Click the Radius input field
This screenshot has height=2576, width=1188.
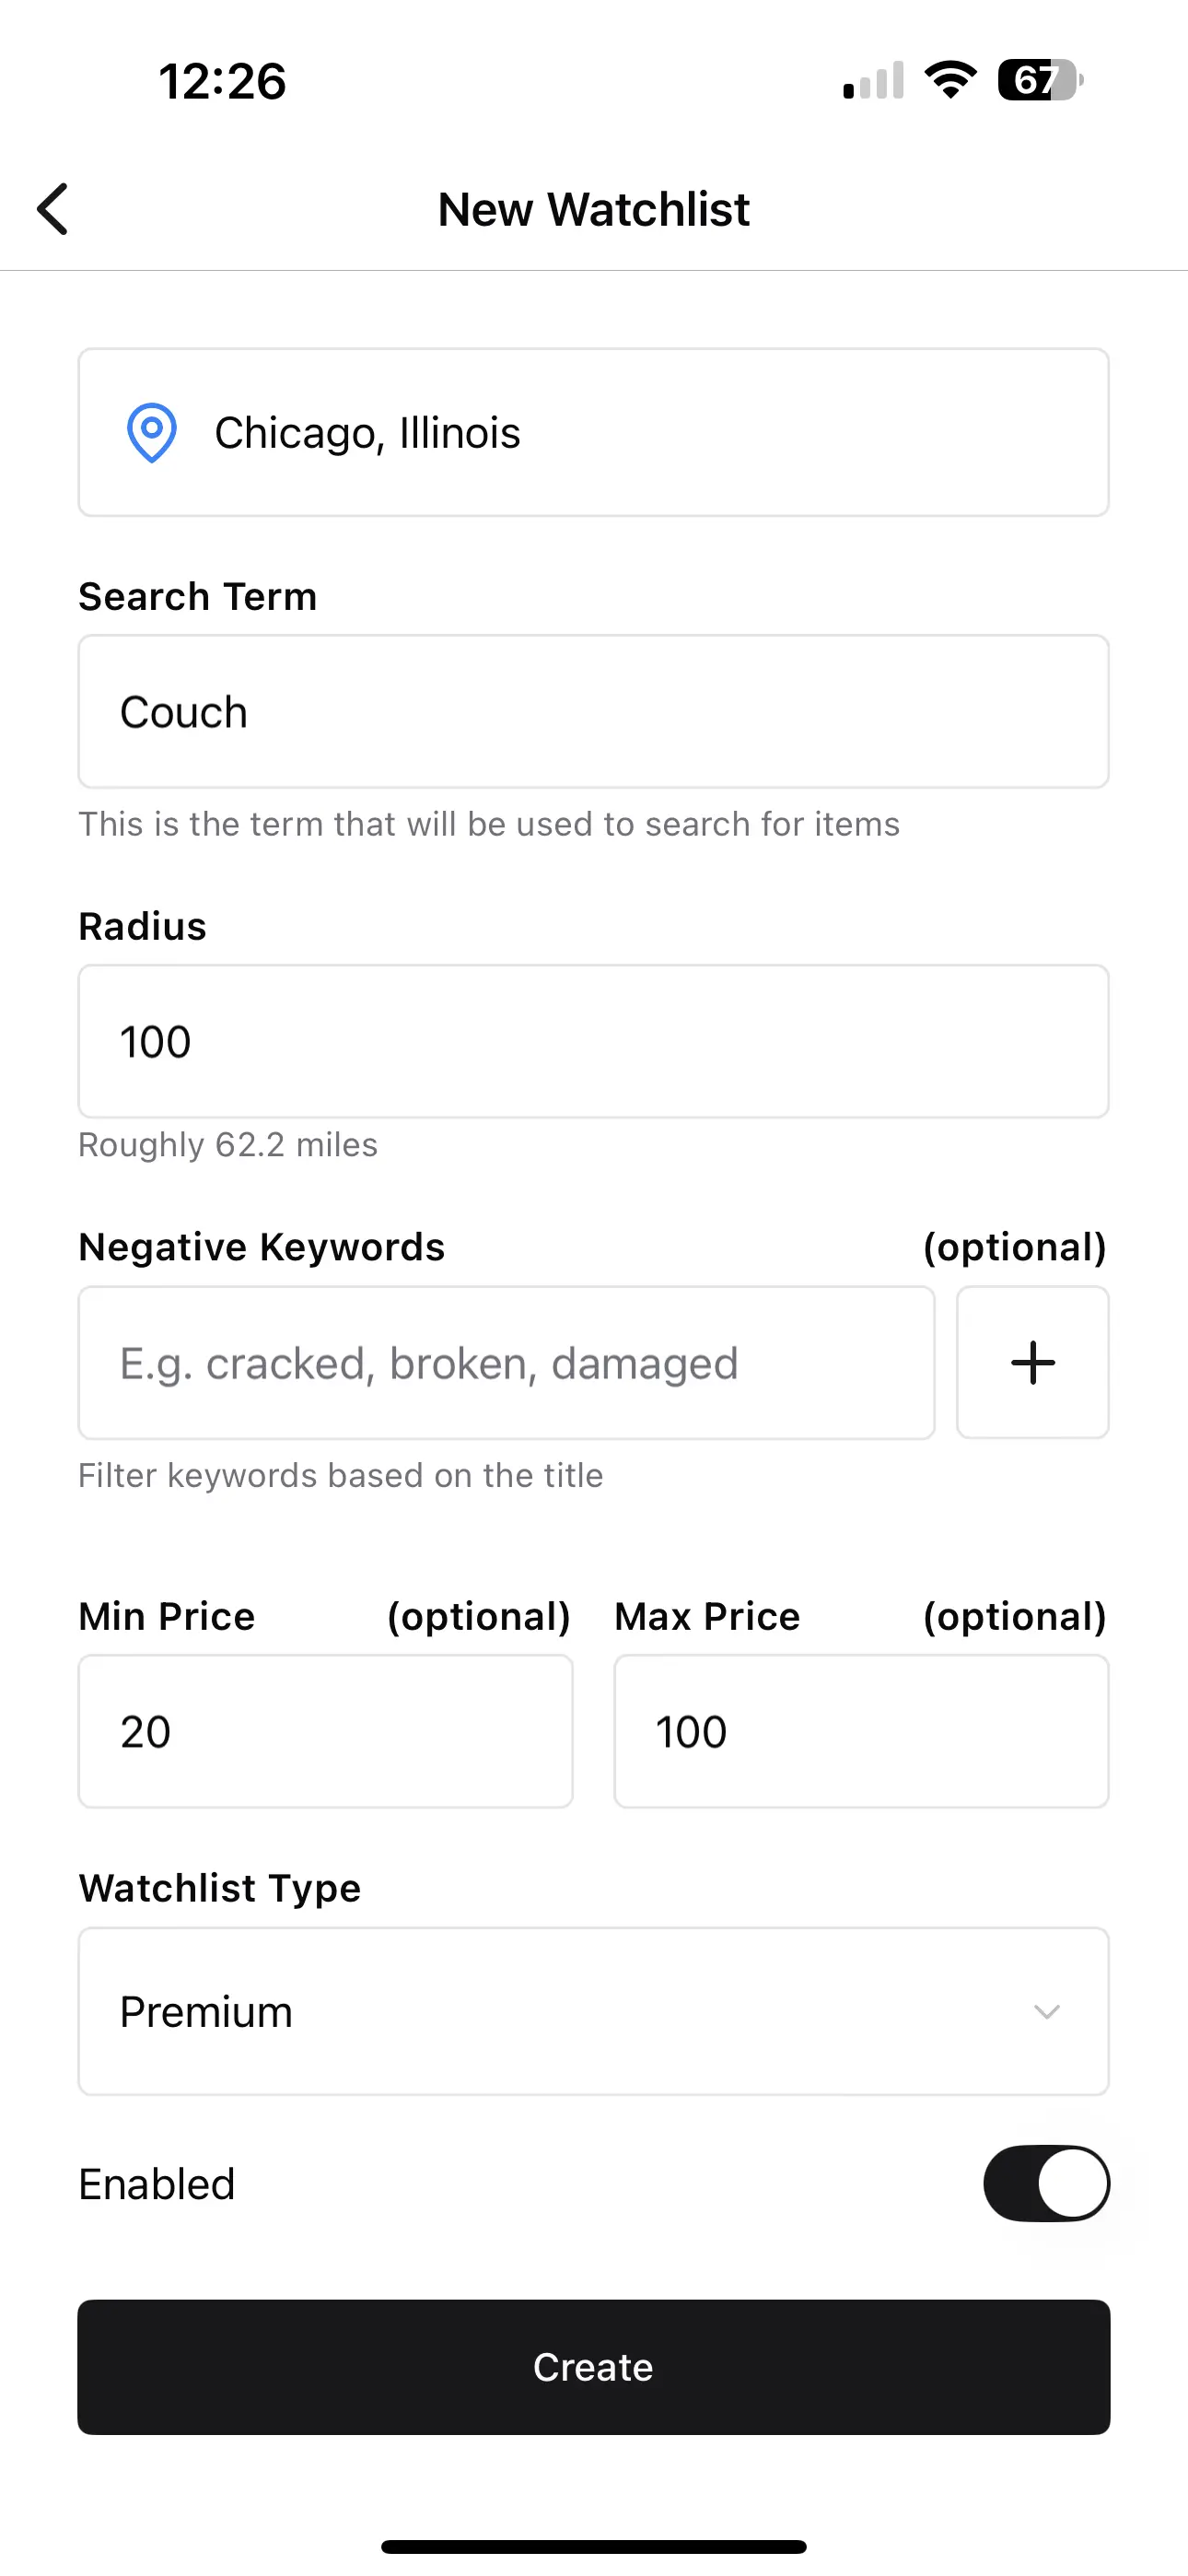click(594, 1041)
